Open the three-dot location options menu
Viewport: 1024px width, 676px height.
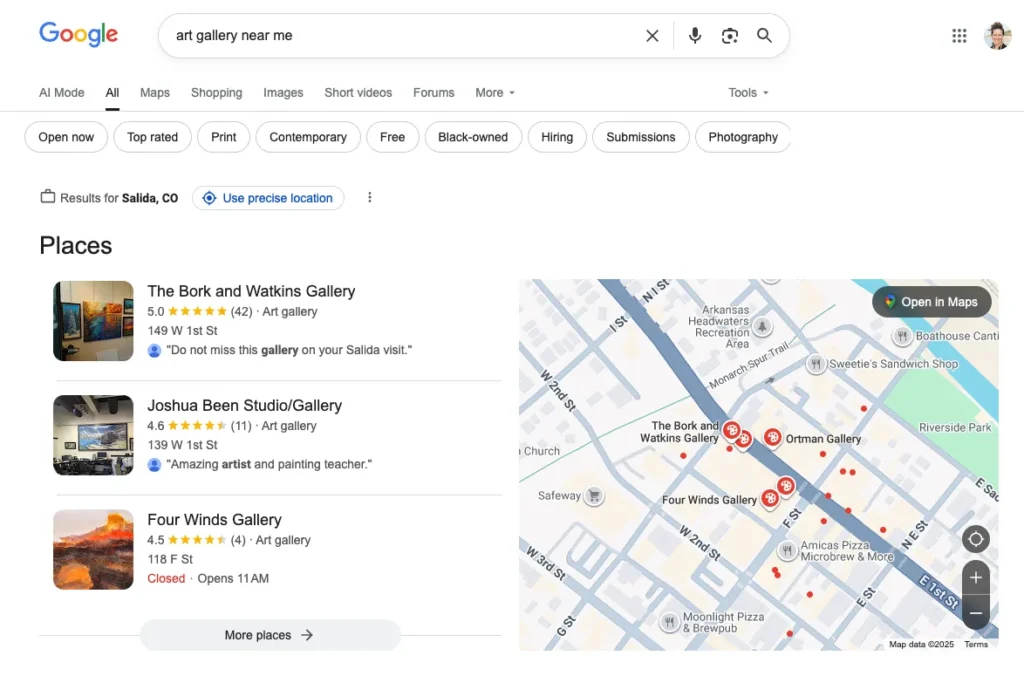pos(370,197)
